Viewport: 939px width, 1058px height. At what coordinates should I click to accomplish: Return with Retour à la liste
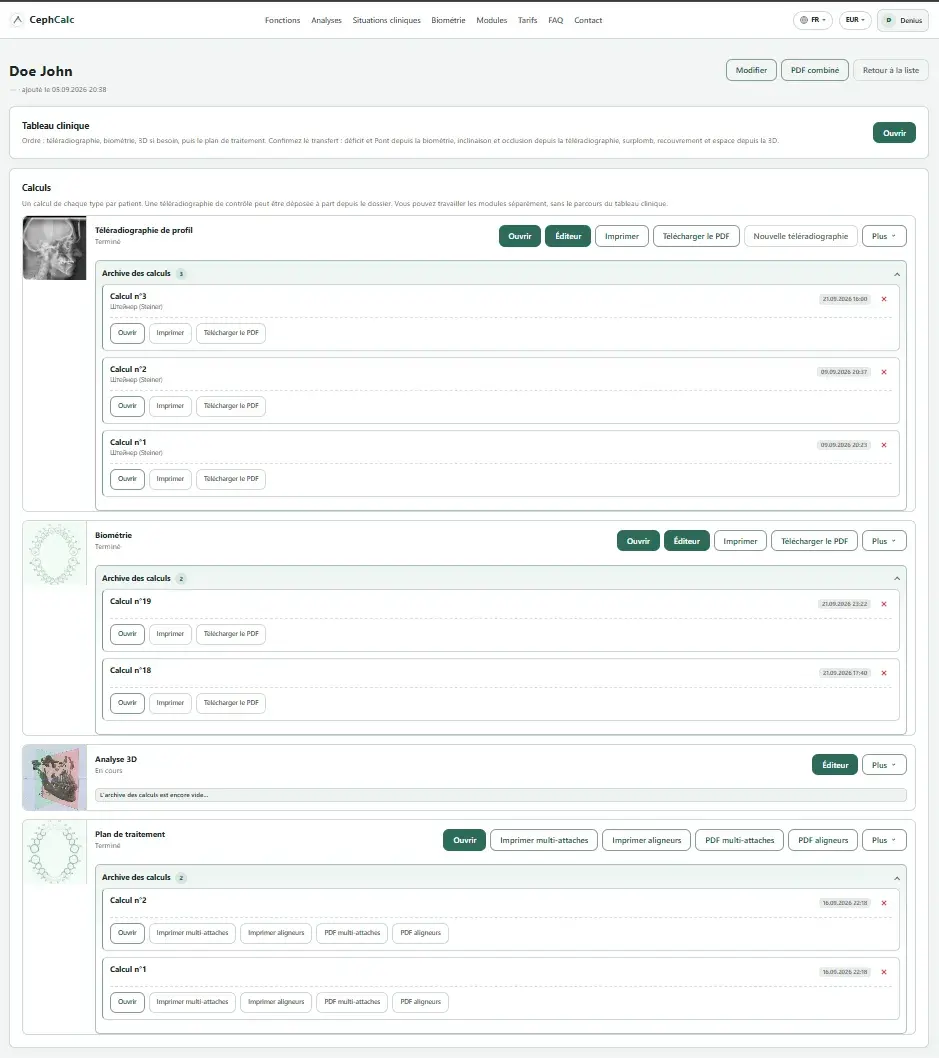click(890, 70)
